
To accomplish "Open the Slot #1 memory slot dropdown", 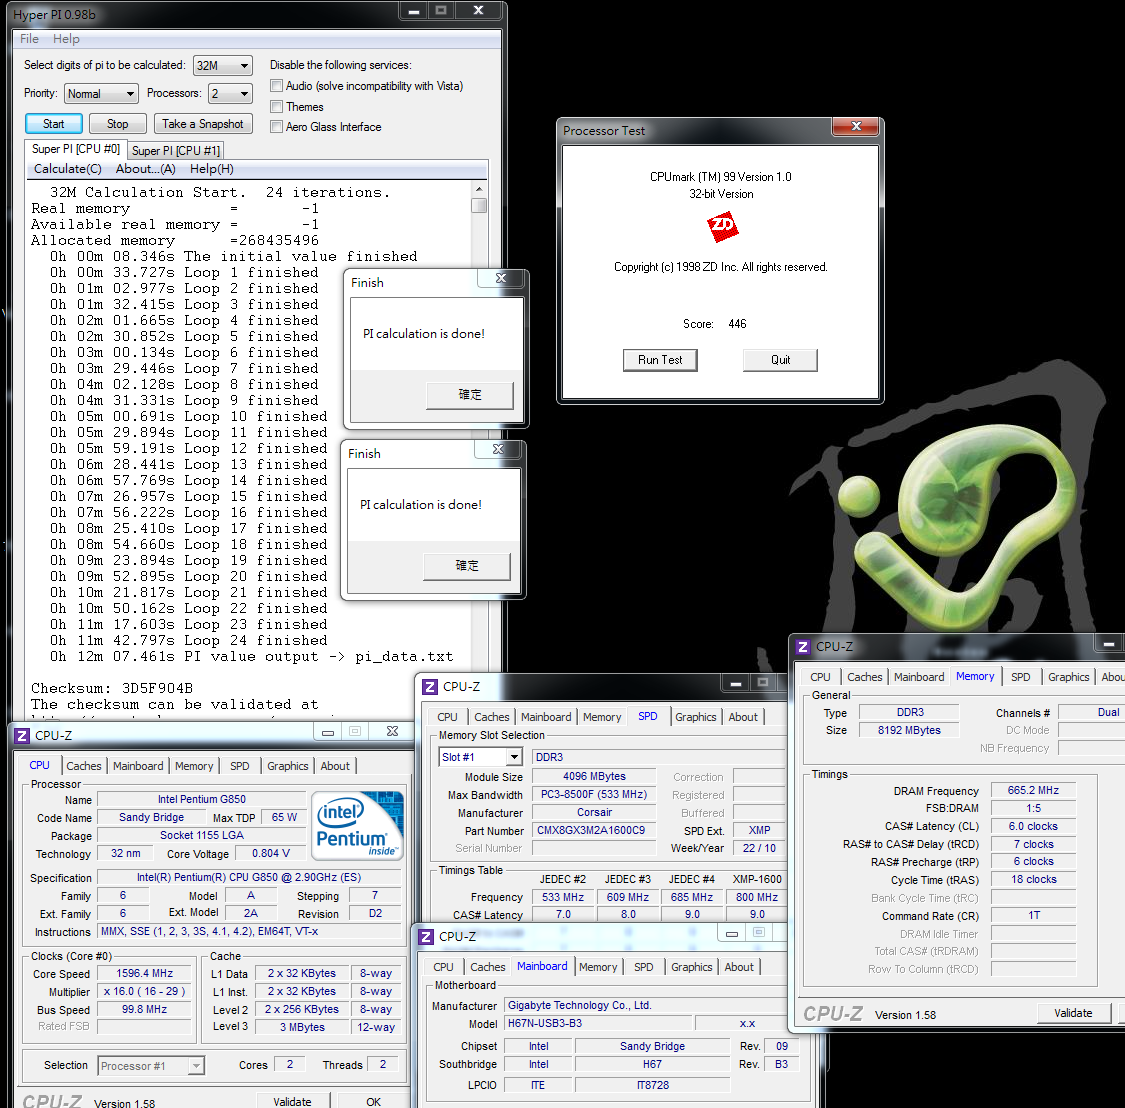I will point(514,757).
